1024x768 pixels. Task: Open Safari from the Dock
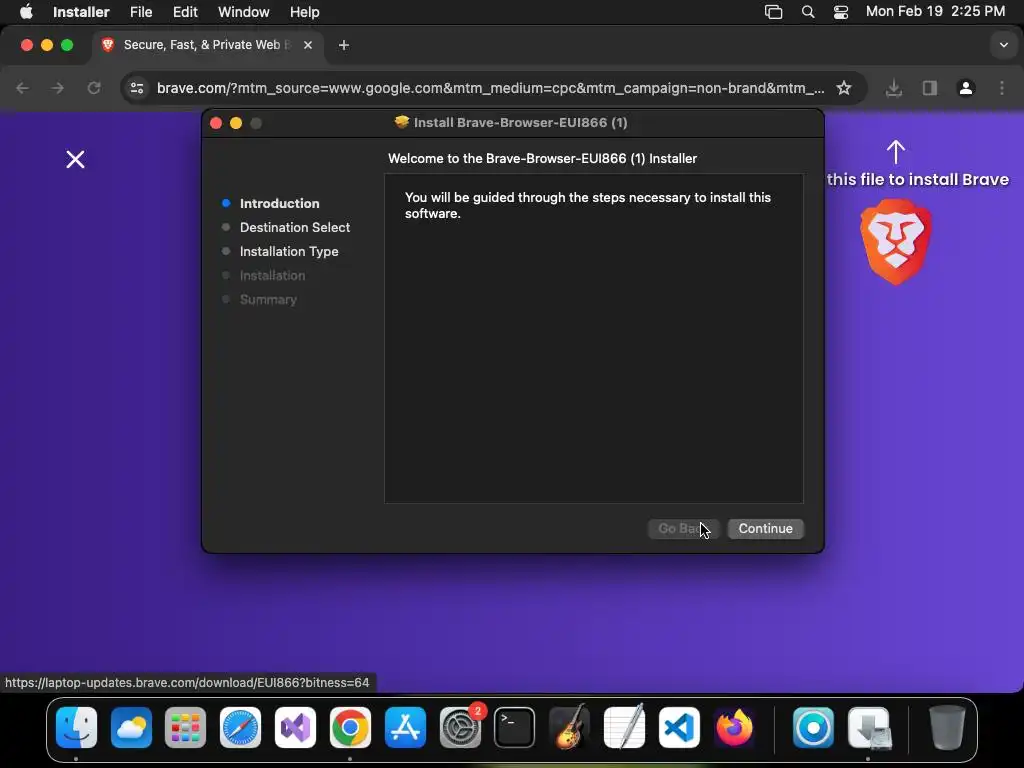[240, 728]
